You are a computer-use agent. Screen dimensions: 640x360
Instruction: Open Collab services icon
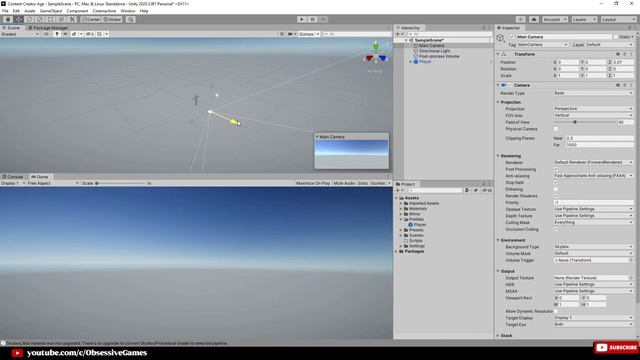click(520, 19)
